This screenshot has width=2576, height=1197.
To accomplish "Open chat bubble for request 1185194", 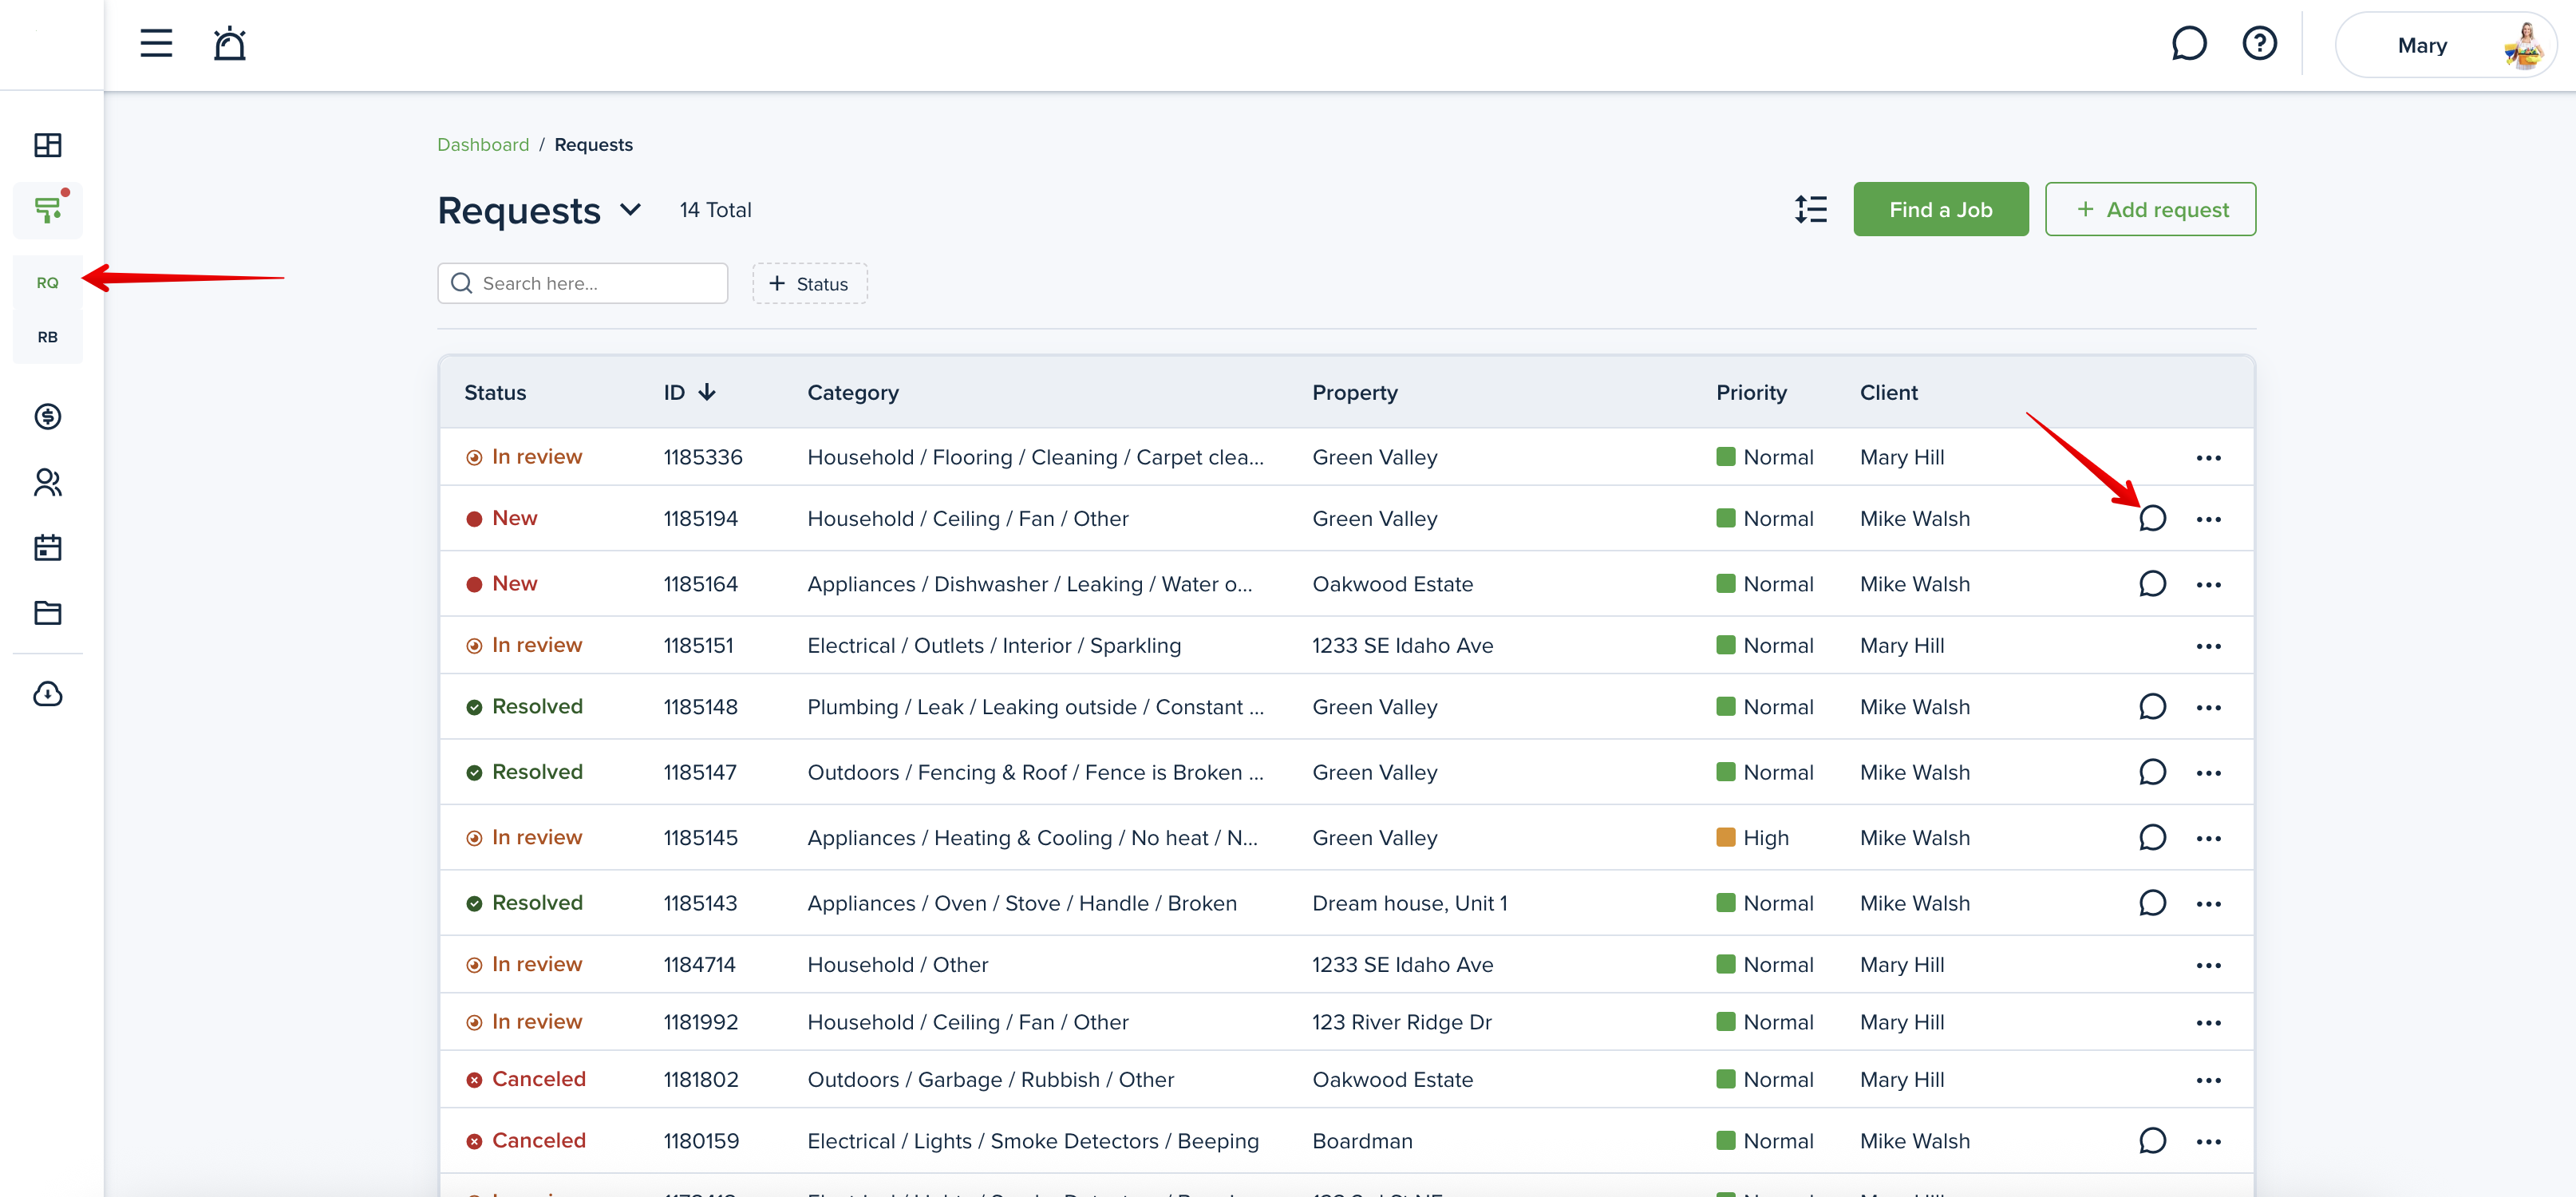I will pos(2152,518).
